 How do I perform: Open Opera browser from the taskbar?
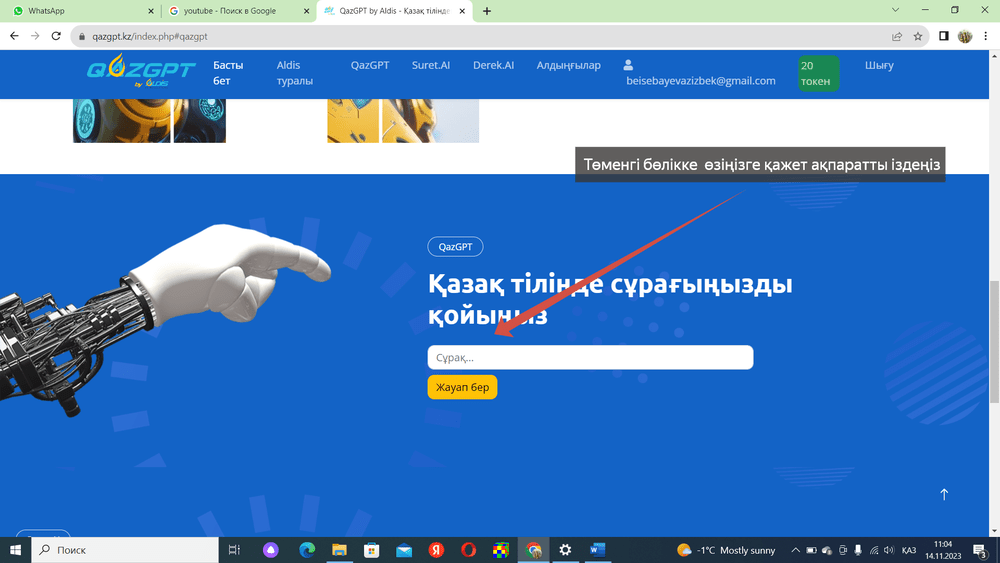point(468,550)
